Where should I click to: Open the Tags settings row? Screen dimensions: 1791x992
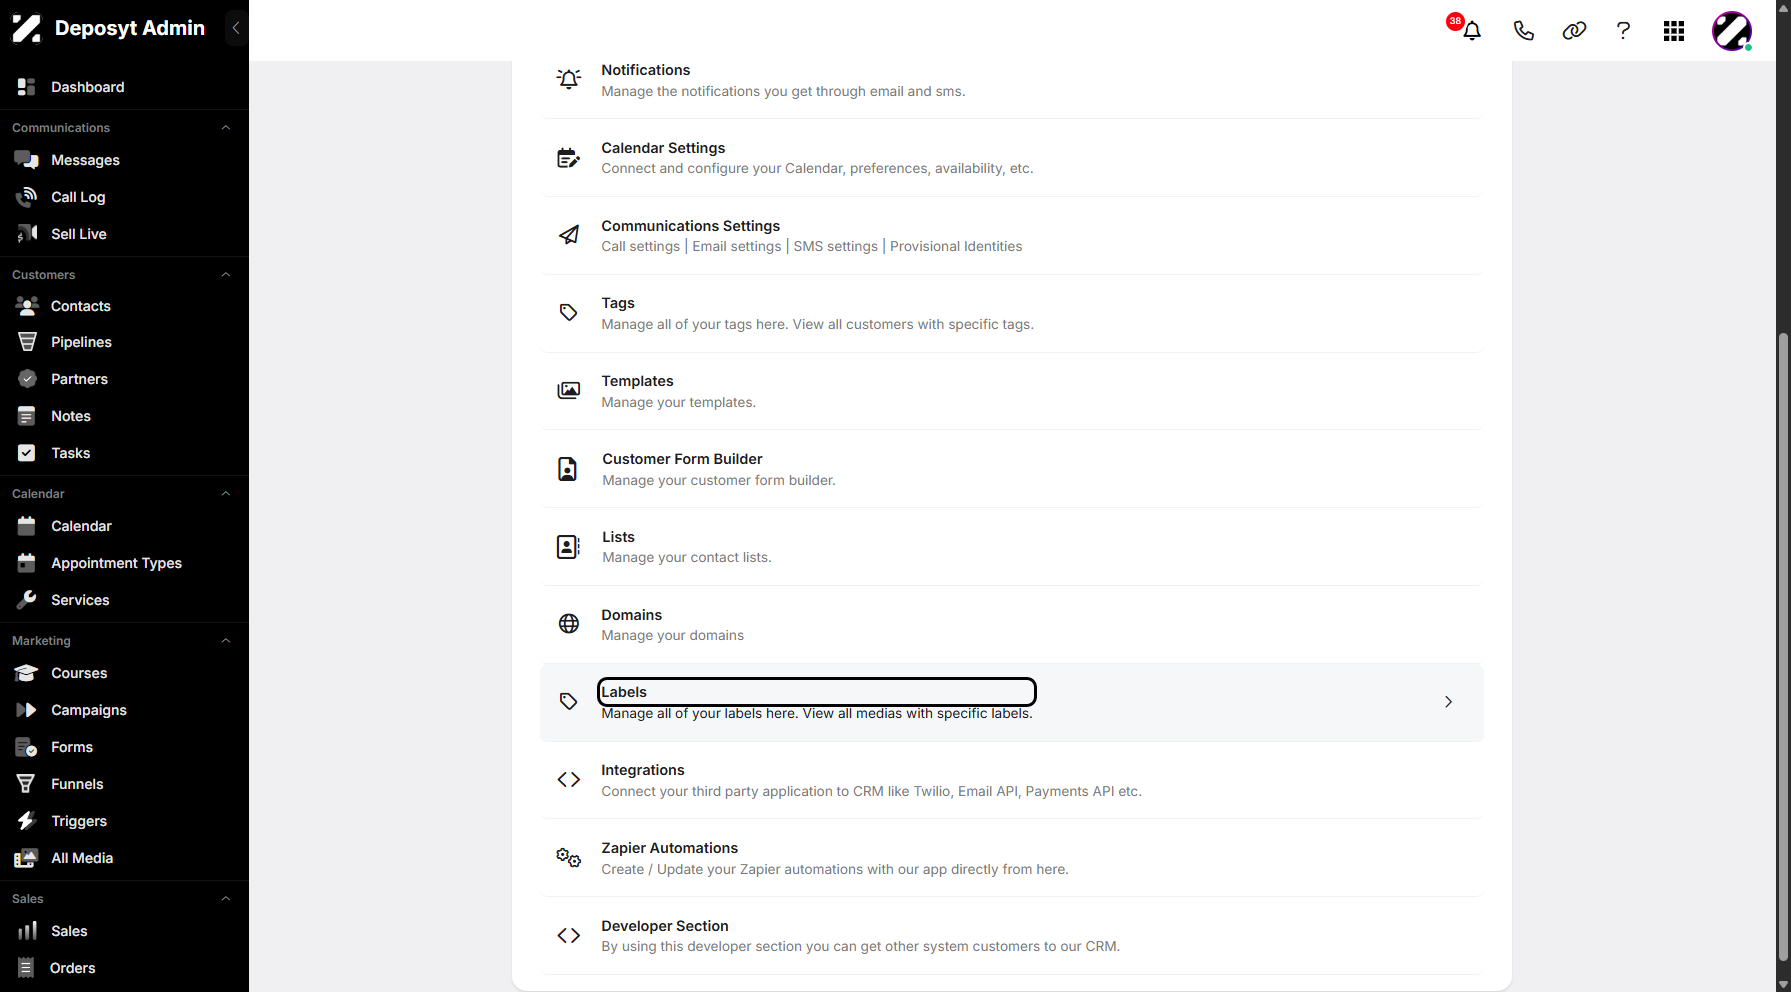coord(1012,313)
